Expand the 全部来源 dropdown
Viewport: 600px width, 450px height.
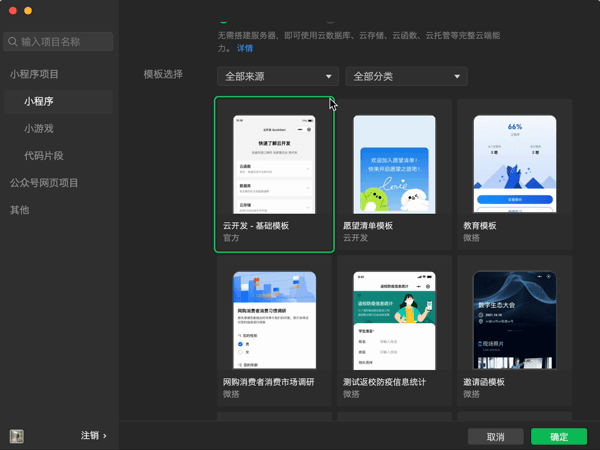[x=278, y=76]
